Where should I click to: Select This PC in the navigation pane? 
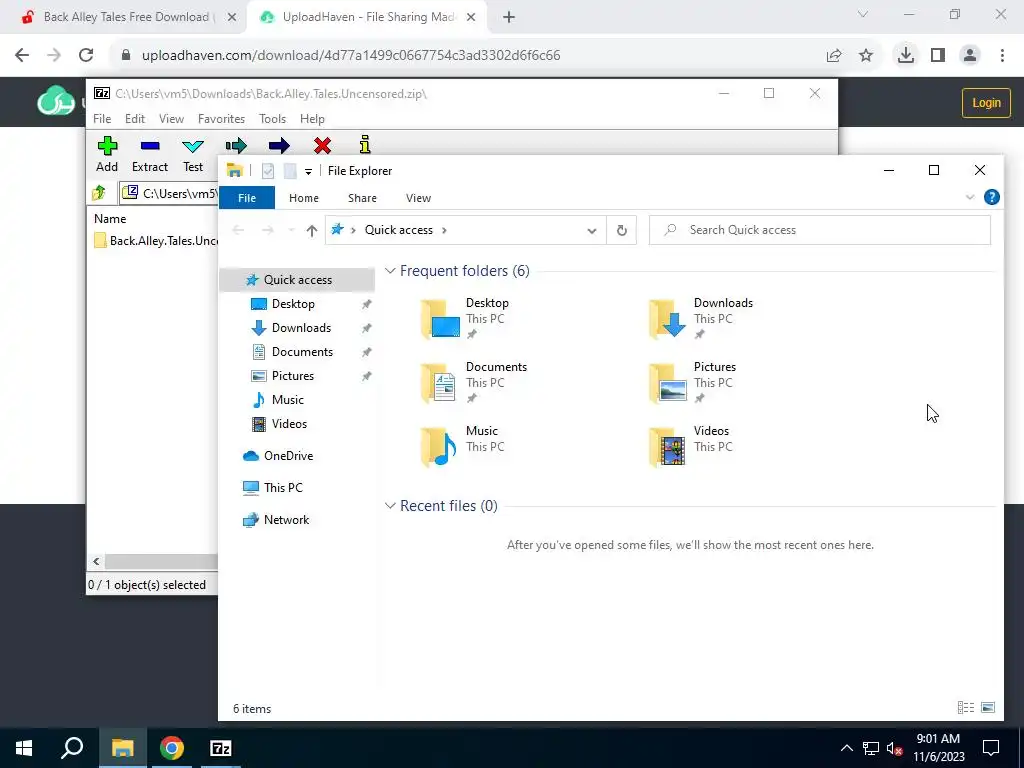(x=283, y=488)
